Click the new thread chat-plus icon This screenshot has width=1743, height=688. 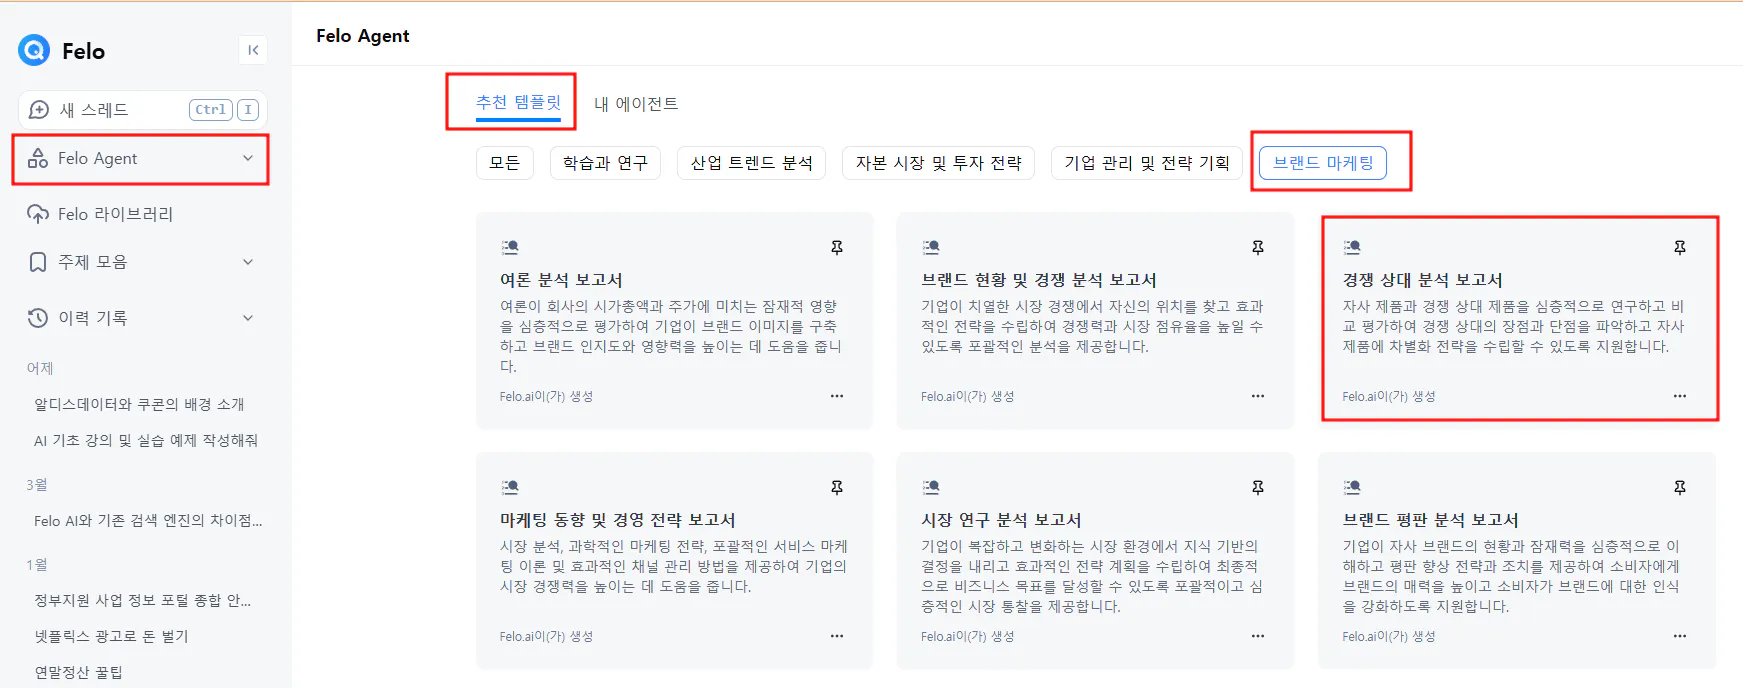click(x=39, y=110)
